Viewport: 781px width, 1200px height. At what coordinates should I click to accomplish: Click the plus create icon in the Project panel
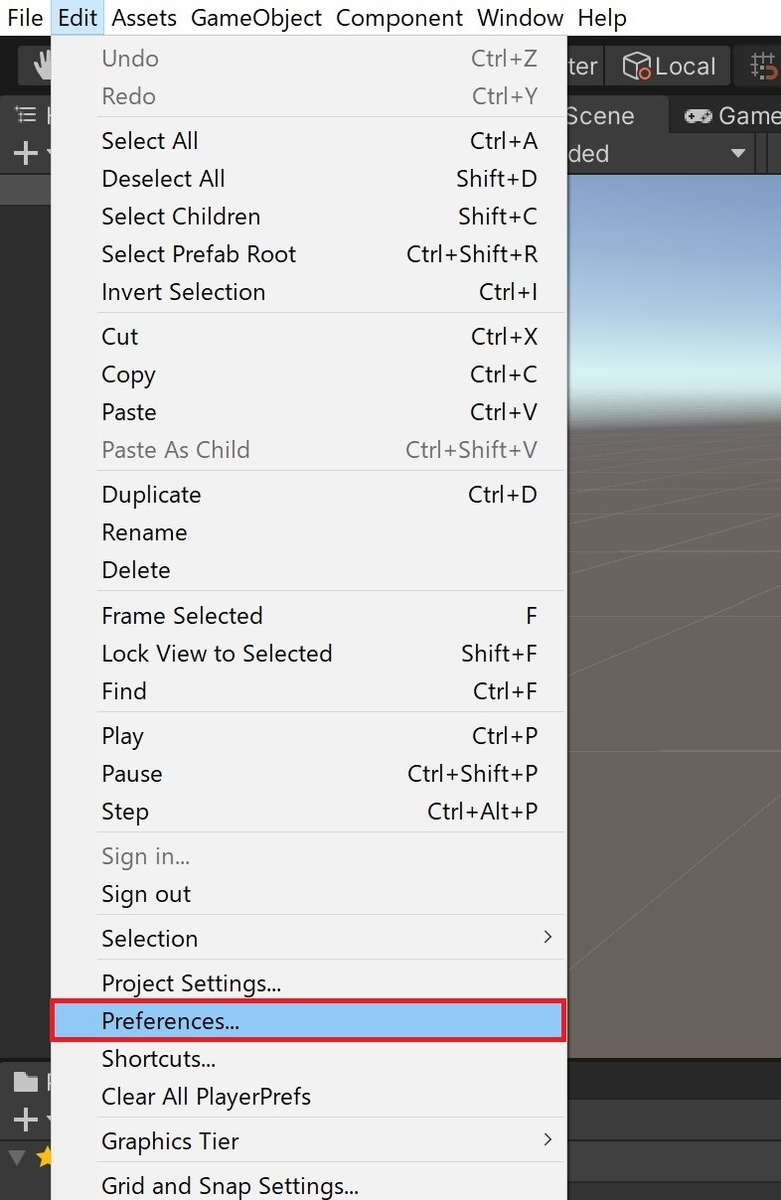(x=25, y=1119)
